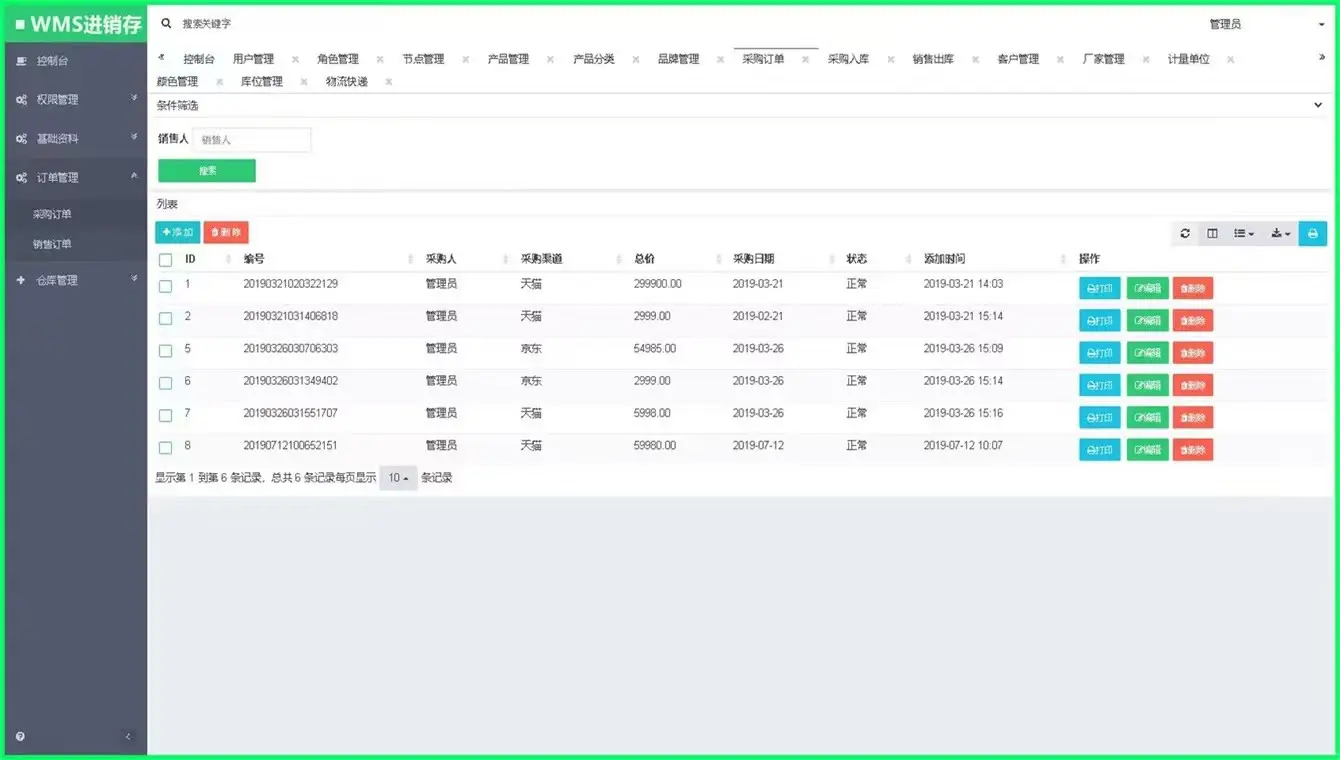The image size is (1340, 760).
Task: Click the 编辑 button on the first row
Action: (1146, 288)
